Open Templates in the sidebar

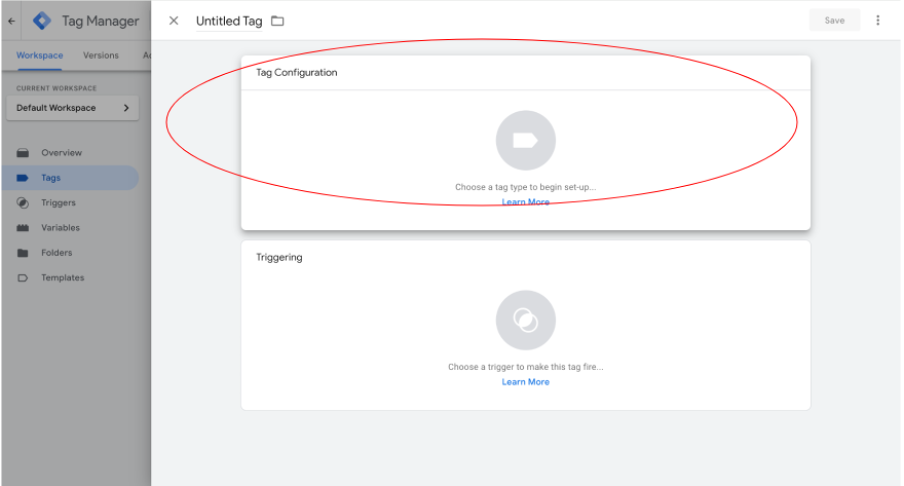[x=62, y=278]
